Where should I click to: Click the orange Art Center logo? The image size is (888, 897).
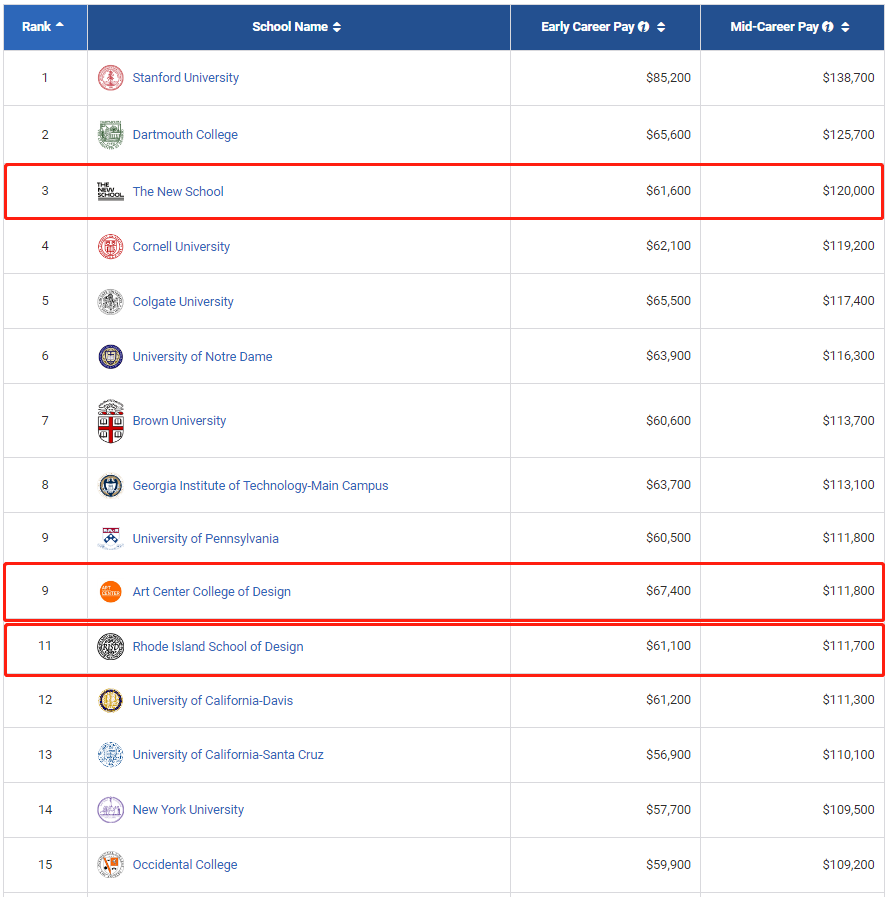pyautogui.click(x=110, y=592)
